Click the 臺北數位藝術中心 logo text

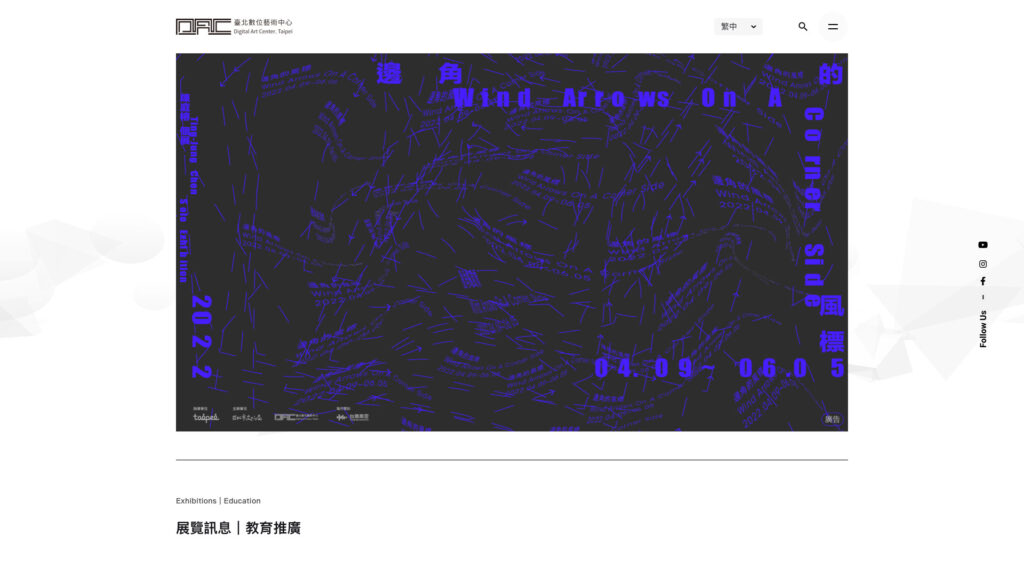pos(263,22)
